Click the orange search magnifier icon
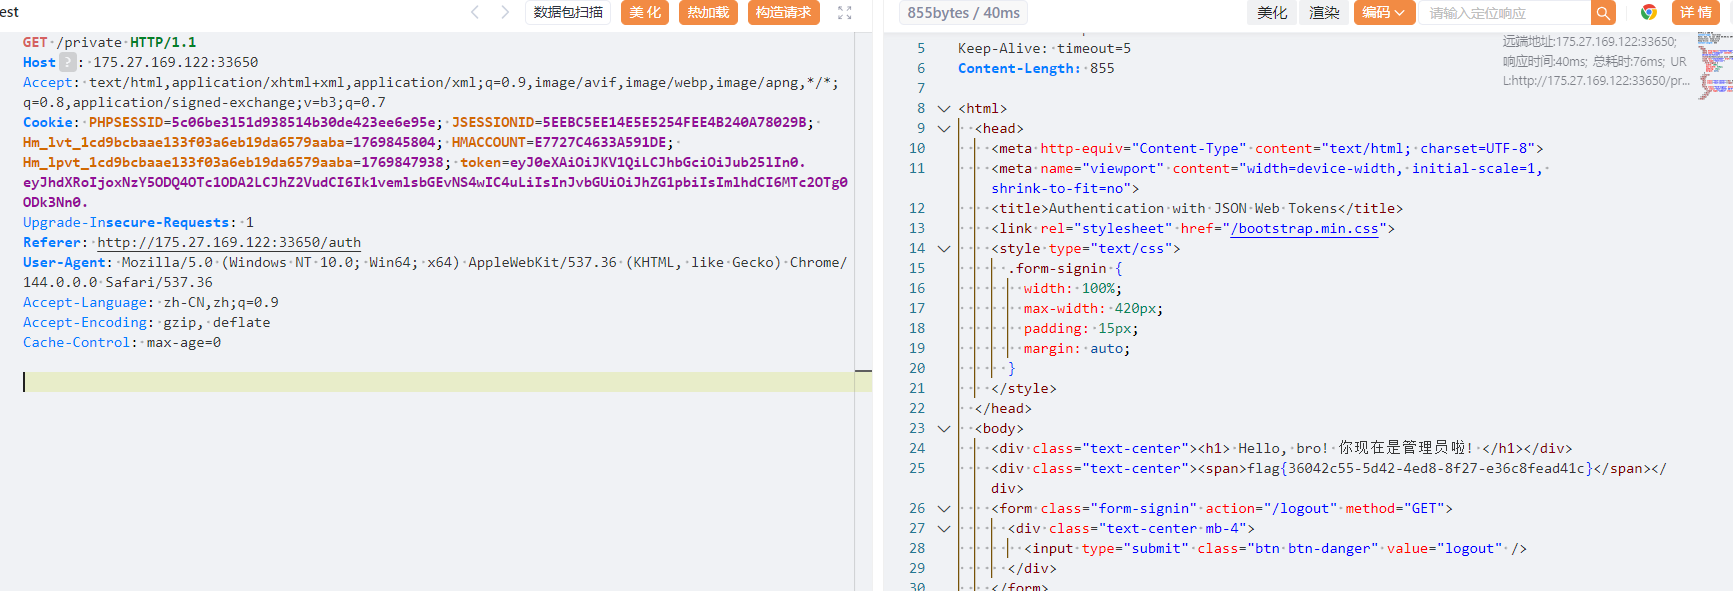This screenshot has height=591, width=1733. pyautogui.click(x=1603, y=13)
